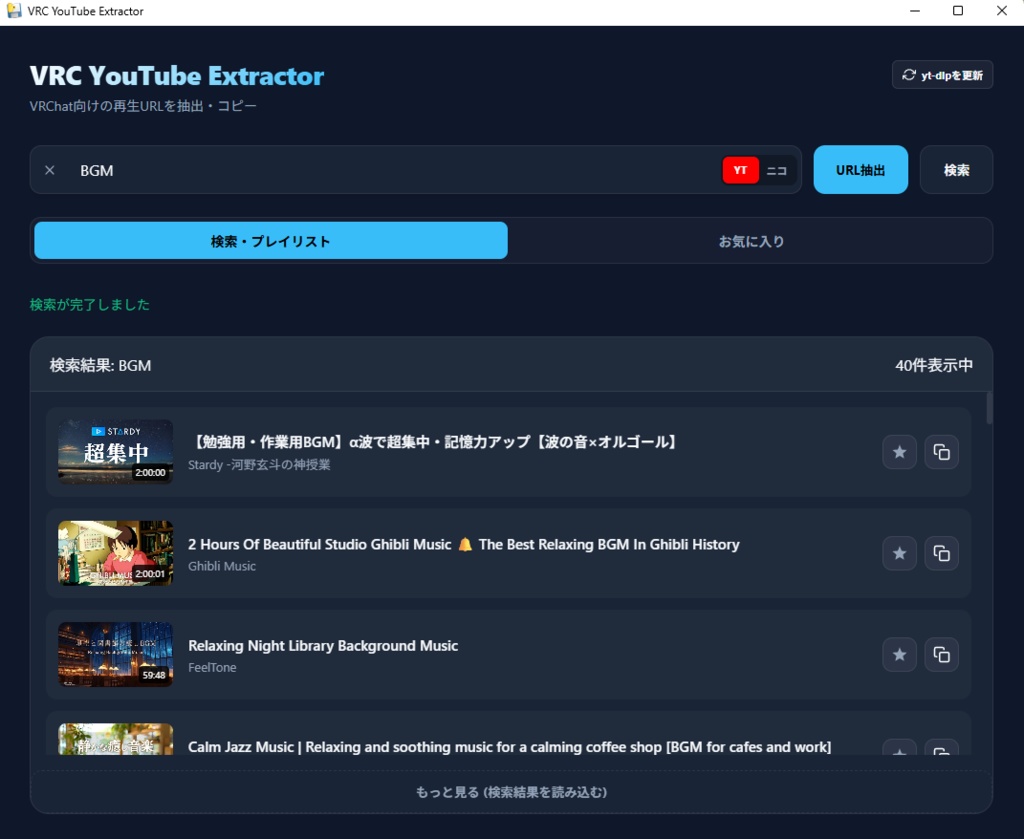
Task: Click inside the BGM search field
Action: coord(400,169)
